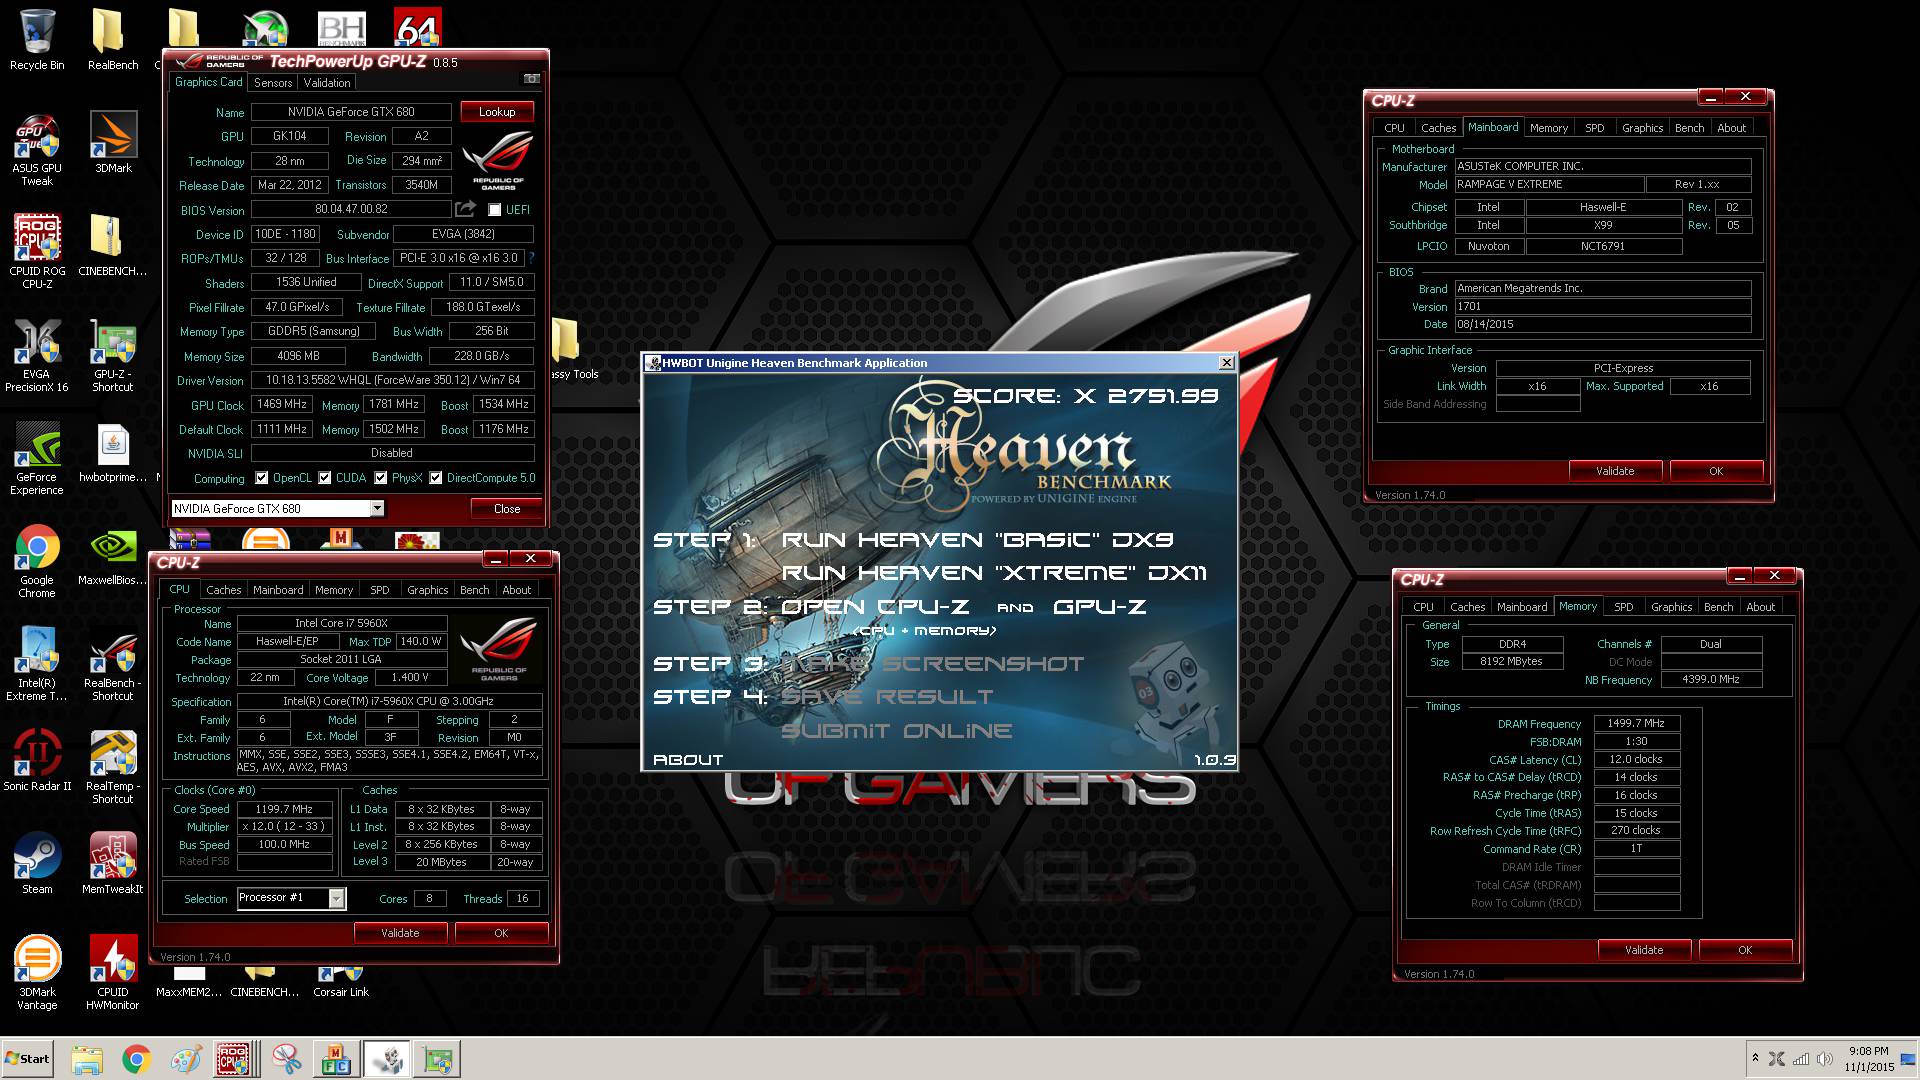Click the taskbar File Explorer icon
The height and width of the screenshot is (1080, 1920).
87,1059
